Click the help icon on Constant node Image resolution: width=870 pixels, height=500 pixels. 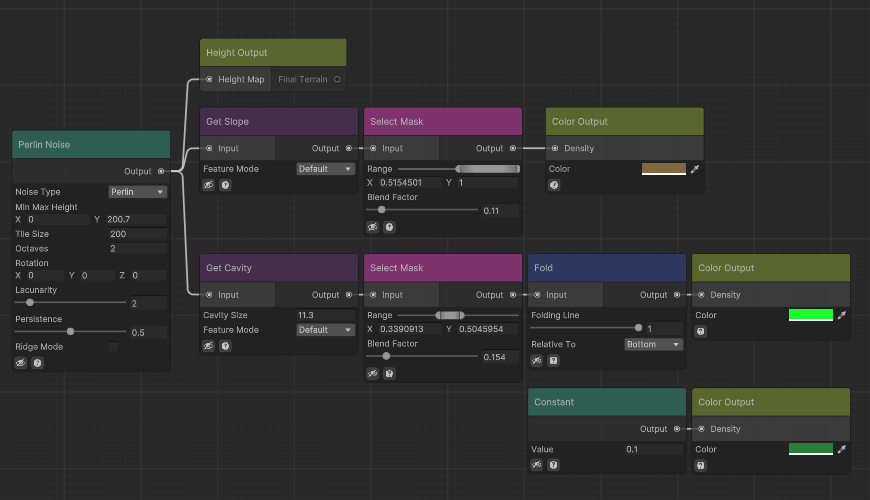click(553, 465)
